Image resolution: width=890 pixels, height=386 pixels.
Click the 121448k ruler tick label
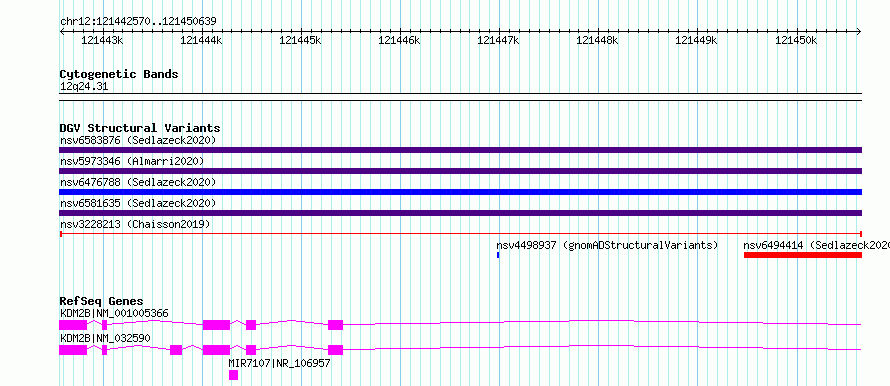[597, 40]
